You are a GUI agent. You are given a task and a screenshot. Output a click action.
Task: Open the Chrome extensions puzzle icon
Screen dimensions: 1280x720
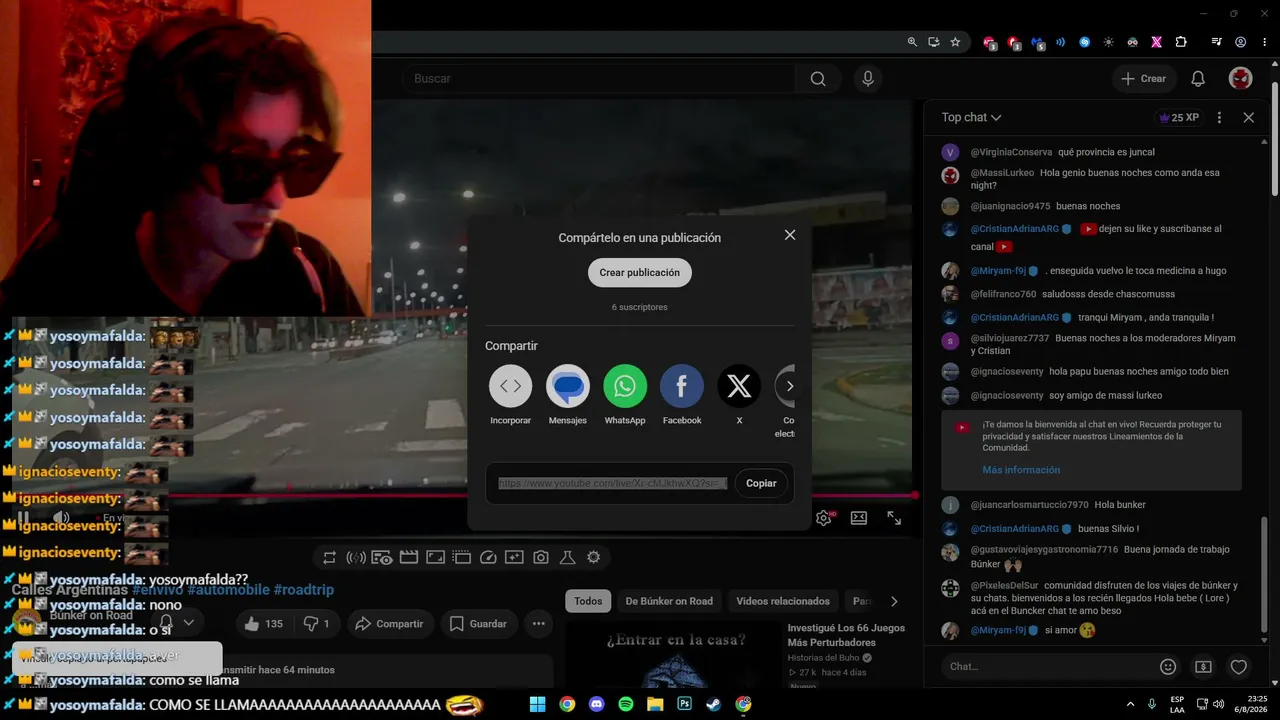click(x=1181, y=42)
